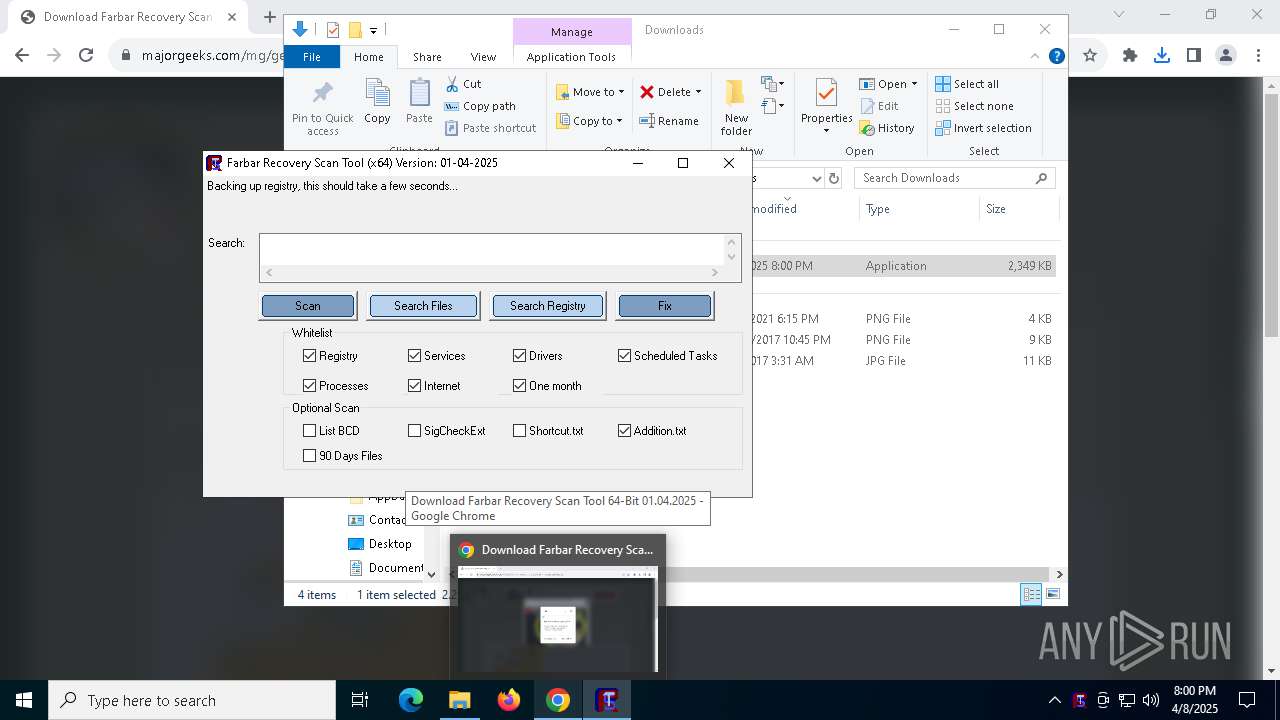Open the Application Tools tab

tap(571, 57)
